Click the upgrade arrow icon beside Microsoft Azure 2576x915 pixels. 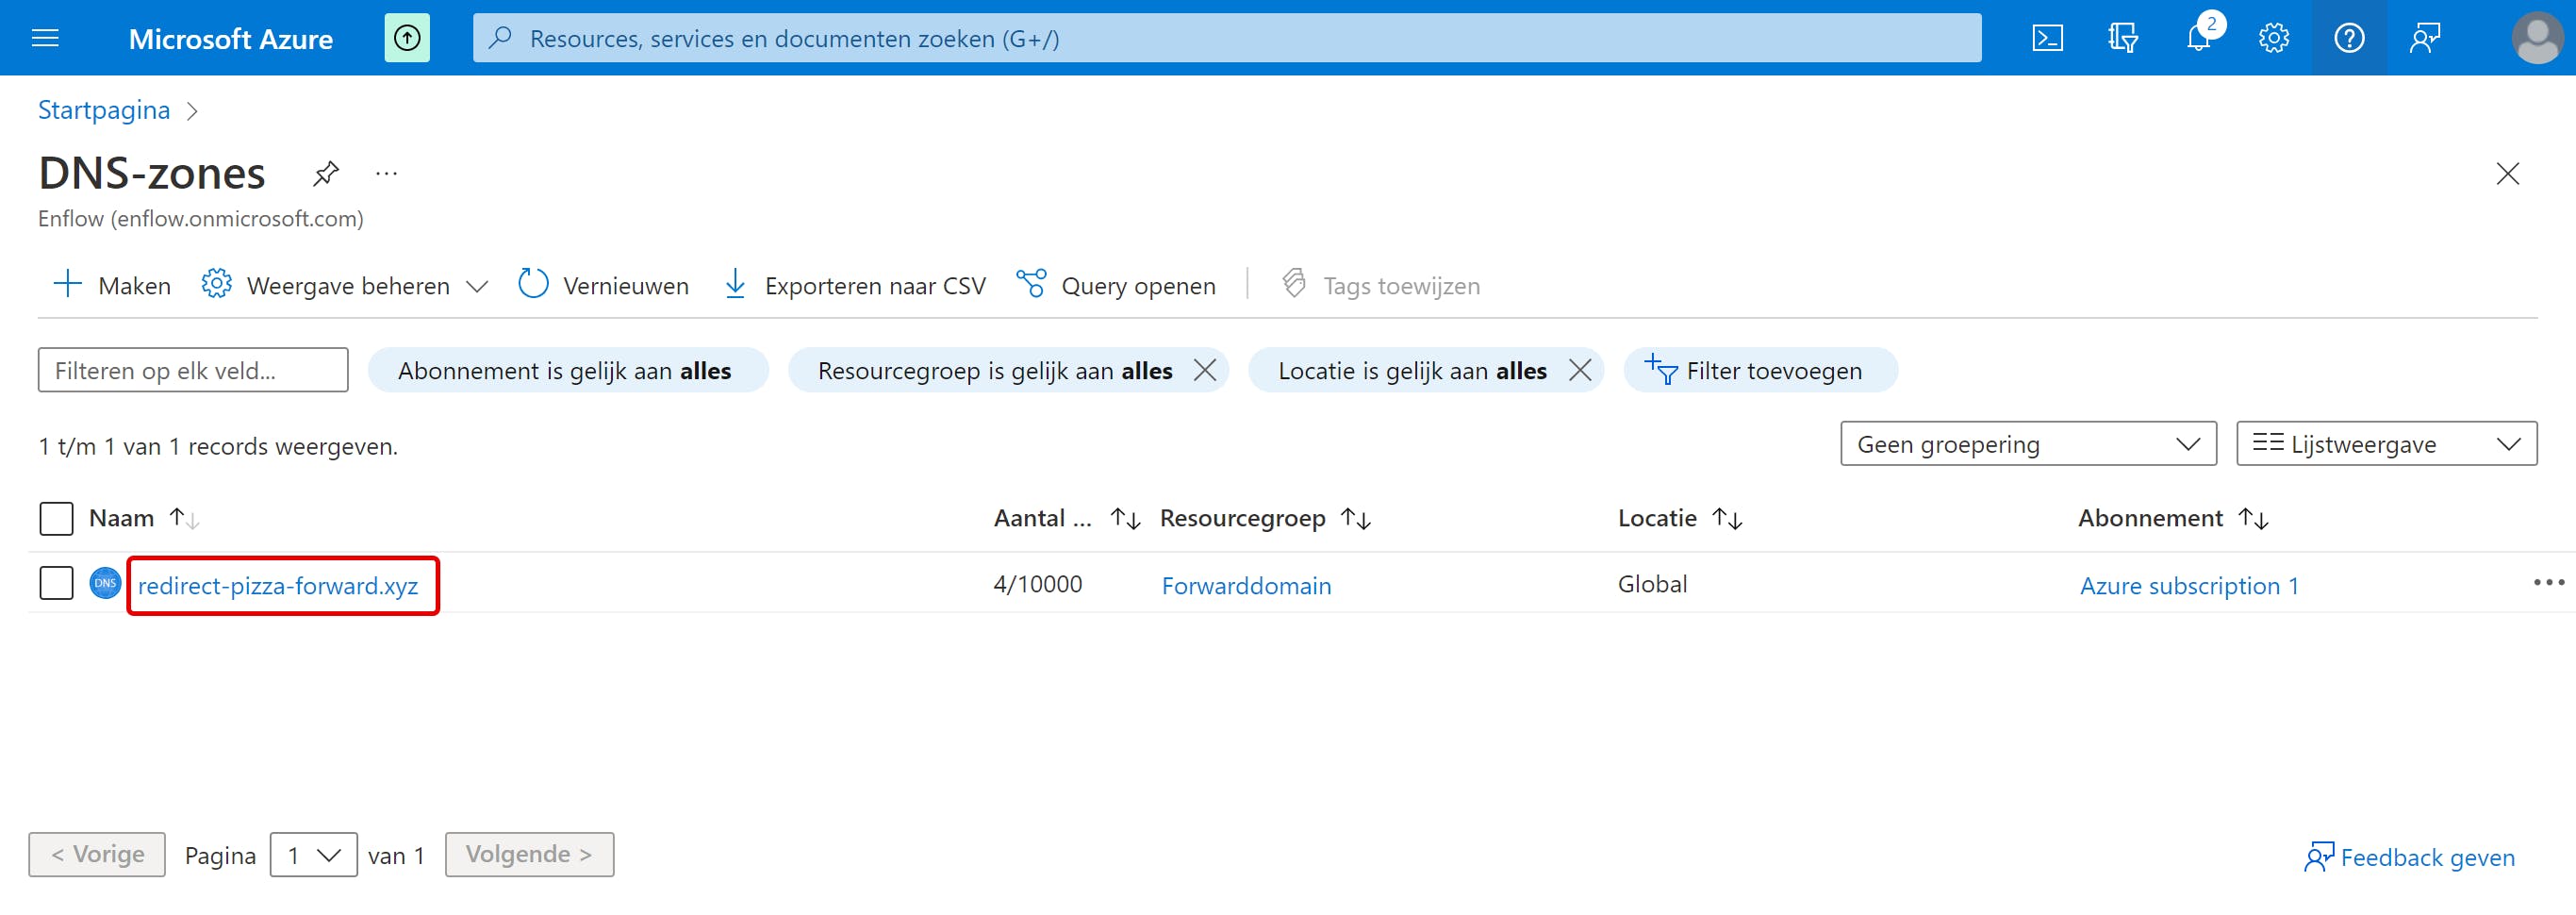[407, 38]
